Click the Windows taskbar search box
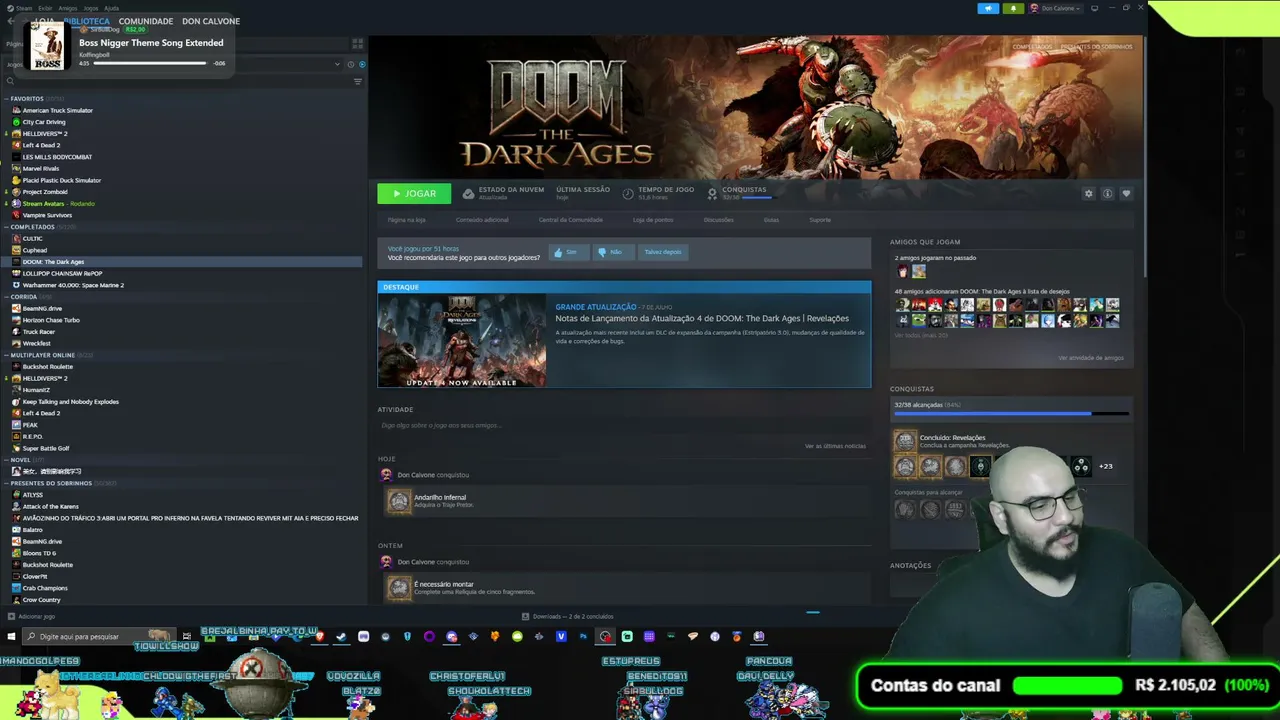The height and width of the screenshot is (720, 1280). coord(98,636)
